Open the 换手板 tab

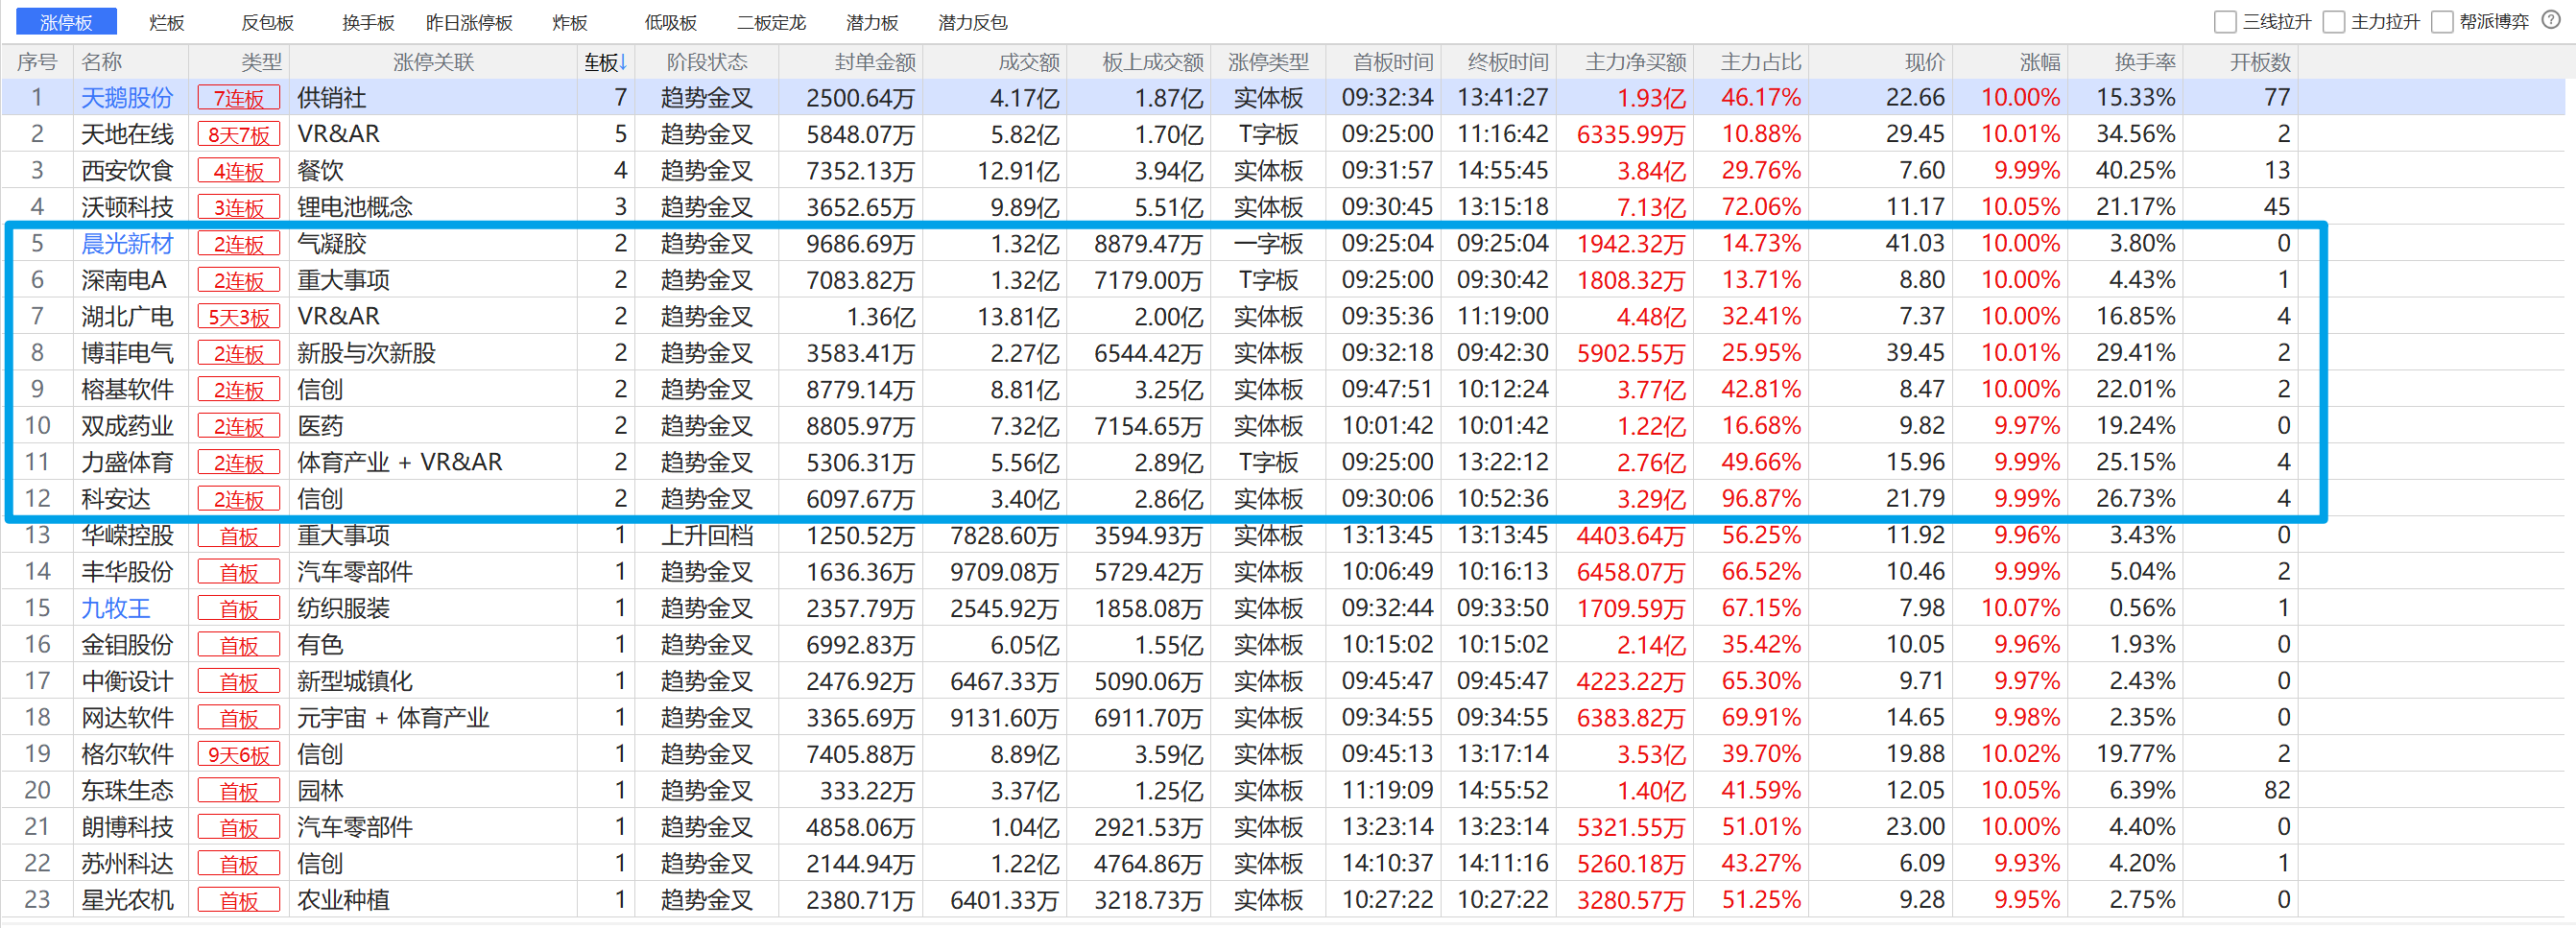[368, 22]
